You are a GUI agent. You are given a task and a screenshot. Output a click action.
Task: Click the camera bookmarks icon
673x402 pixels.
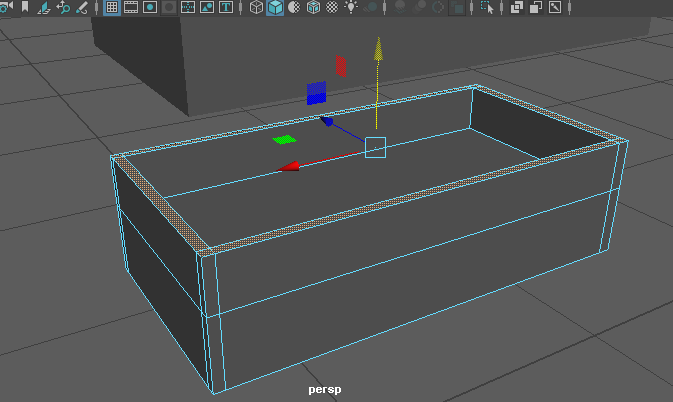(26, 8)
